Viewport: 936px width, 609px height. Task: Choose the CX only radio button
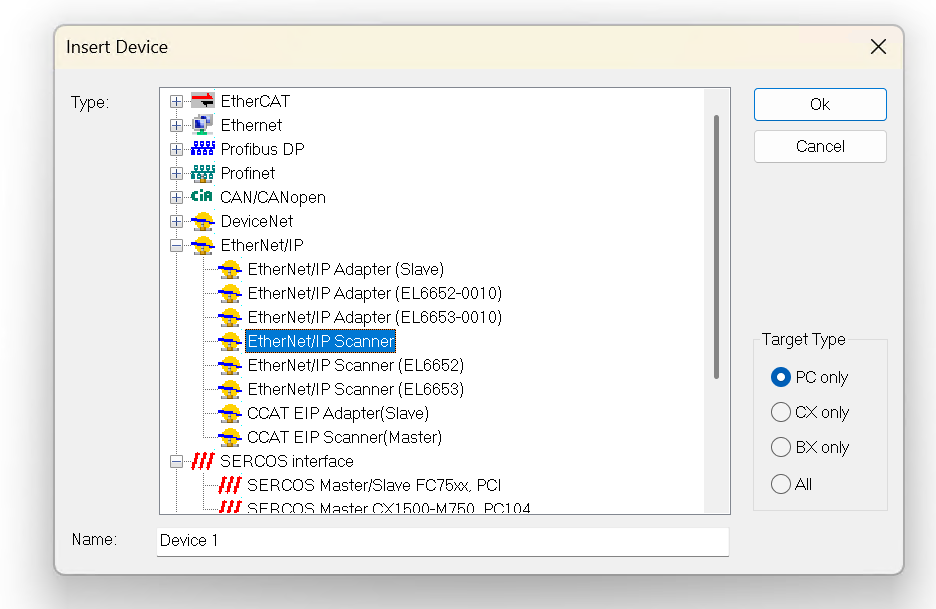pyautogui.click(x=781, y=412)
